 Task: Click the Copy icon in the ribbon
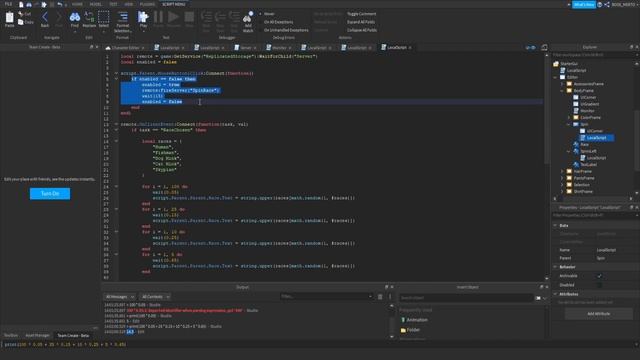pos(21,22)
